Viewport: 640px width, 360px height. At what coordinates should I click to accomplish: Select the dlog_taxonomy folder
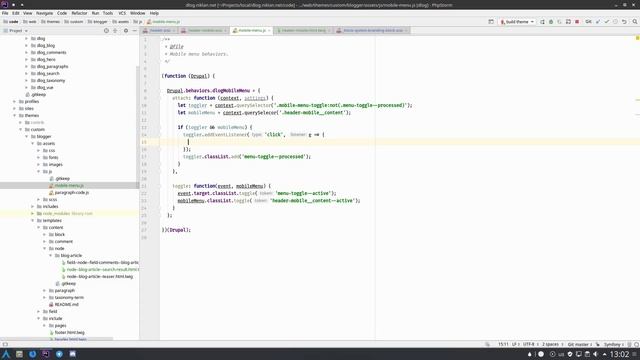click(x=51, y=80)
